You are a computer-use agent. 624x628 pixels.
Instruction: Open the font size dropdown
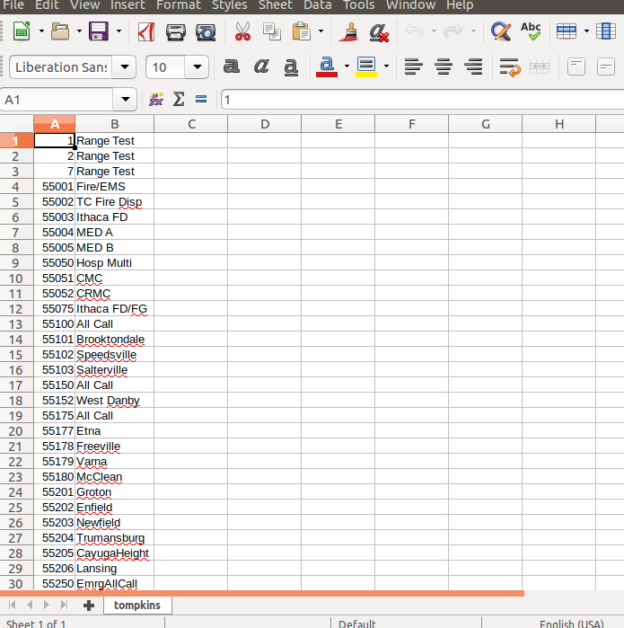click(196, 67)
